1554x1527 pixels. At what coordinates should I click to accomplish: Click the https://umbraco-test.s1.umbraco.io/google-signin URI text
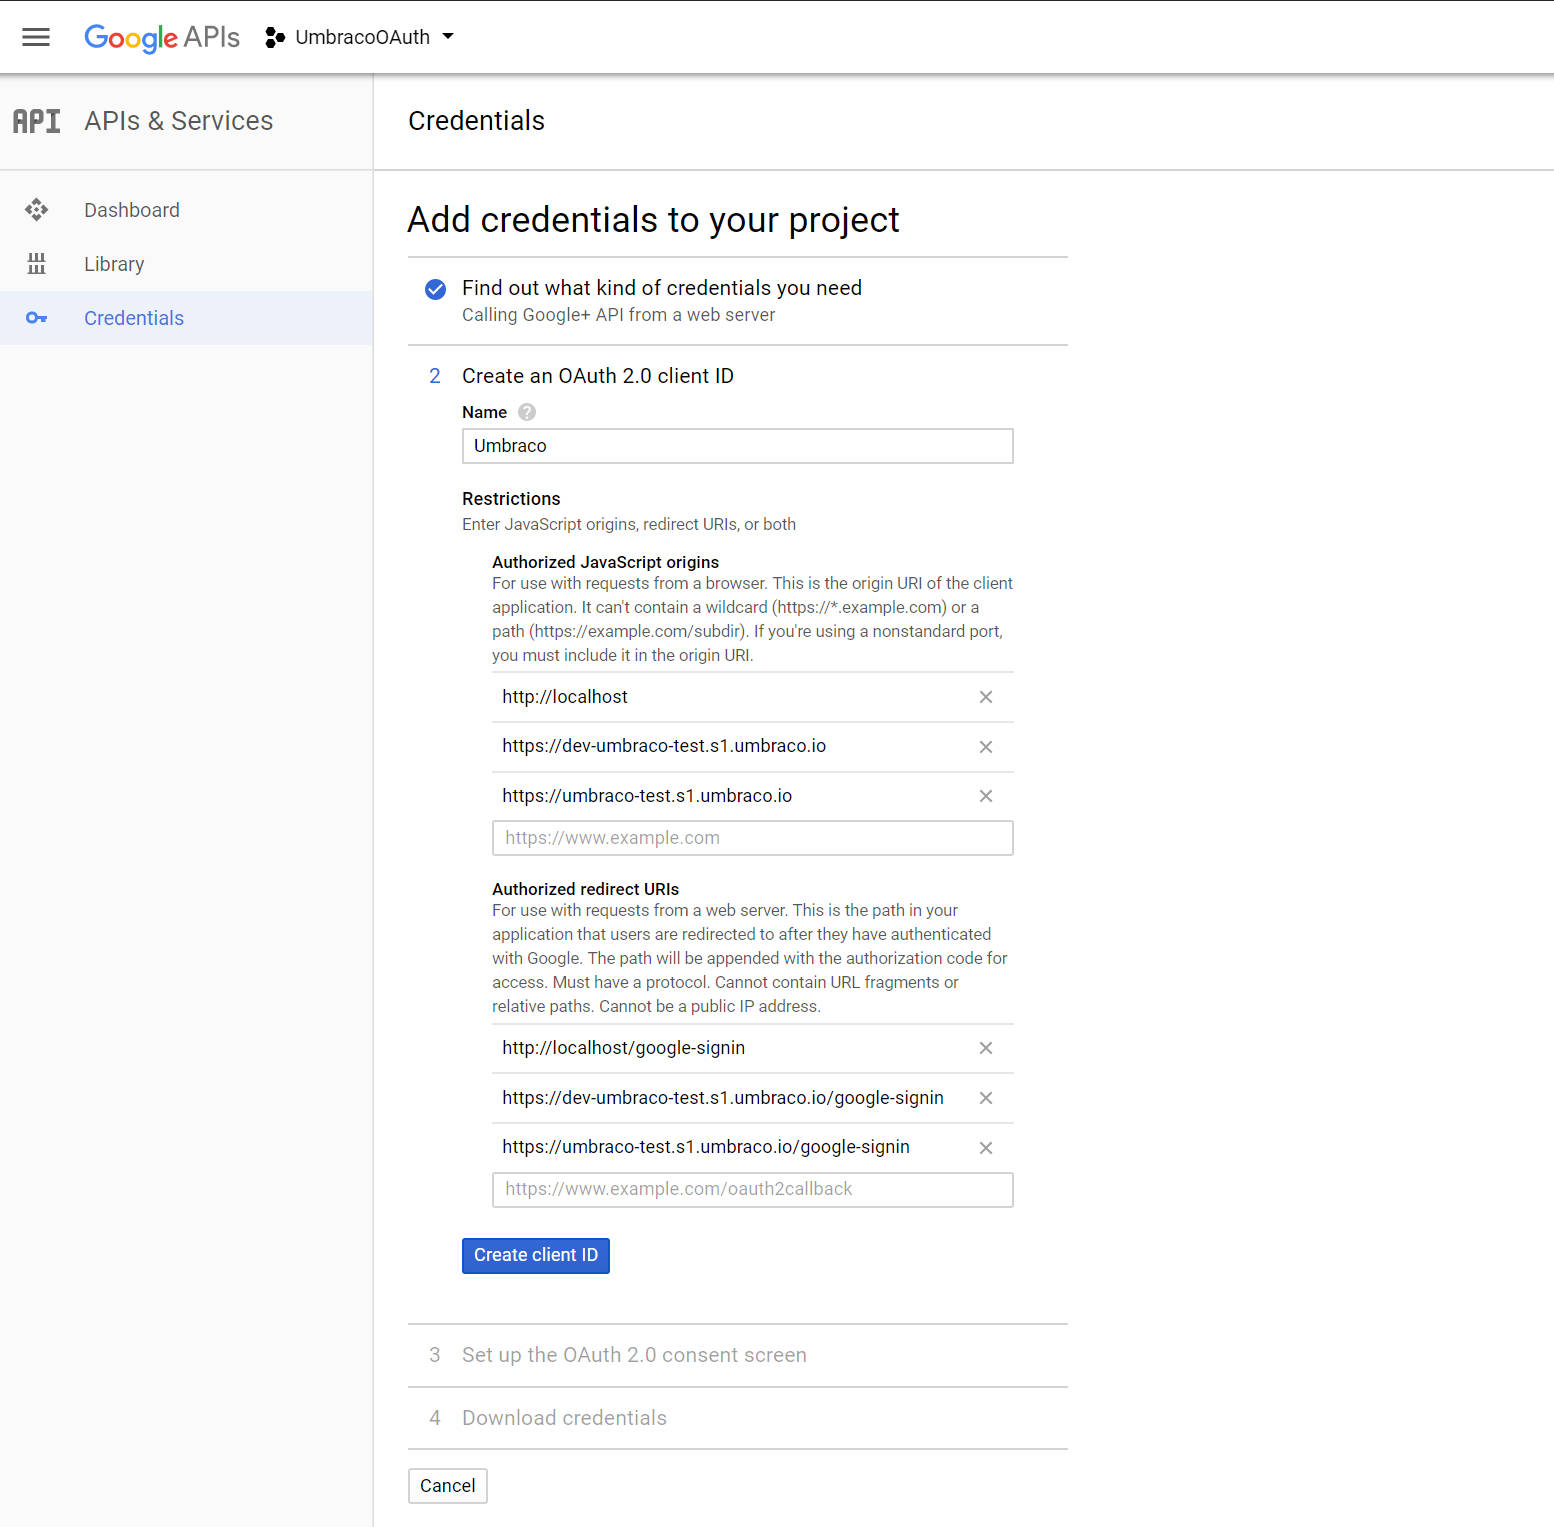(706, 1147)
